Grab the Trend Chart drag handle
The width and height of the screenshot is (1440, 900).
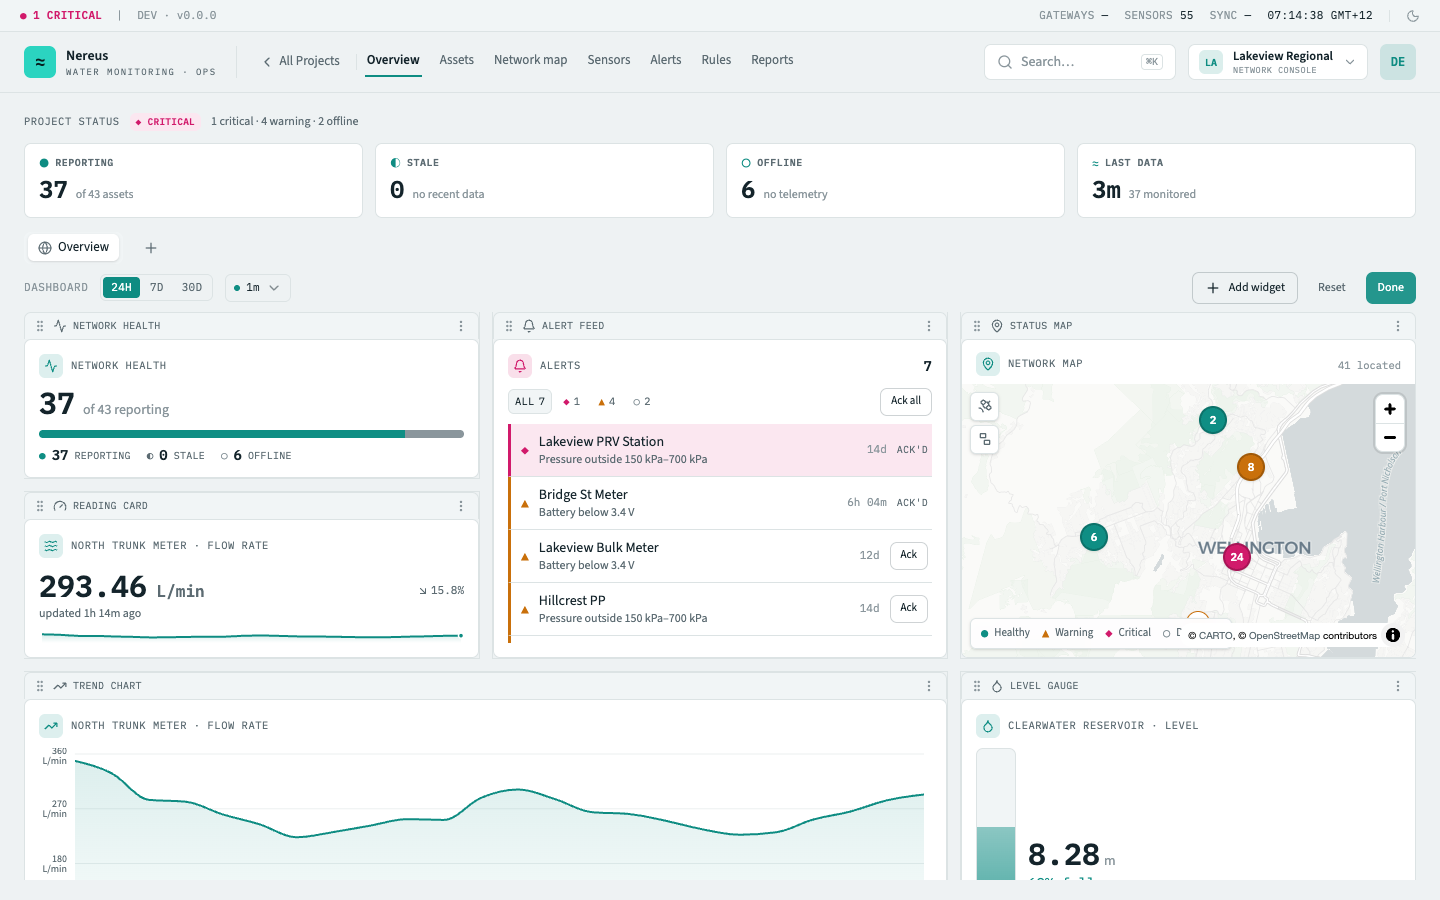click(x=40, y=686)
